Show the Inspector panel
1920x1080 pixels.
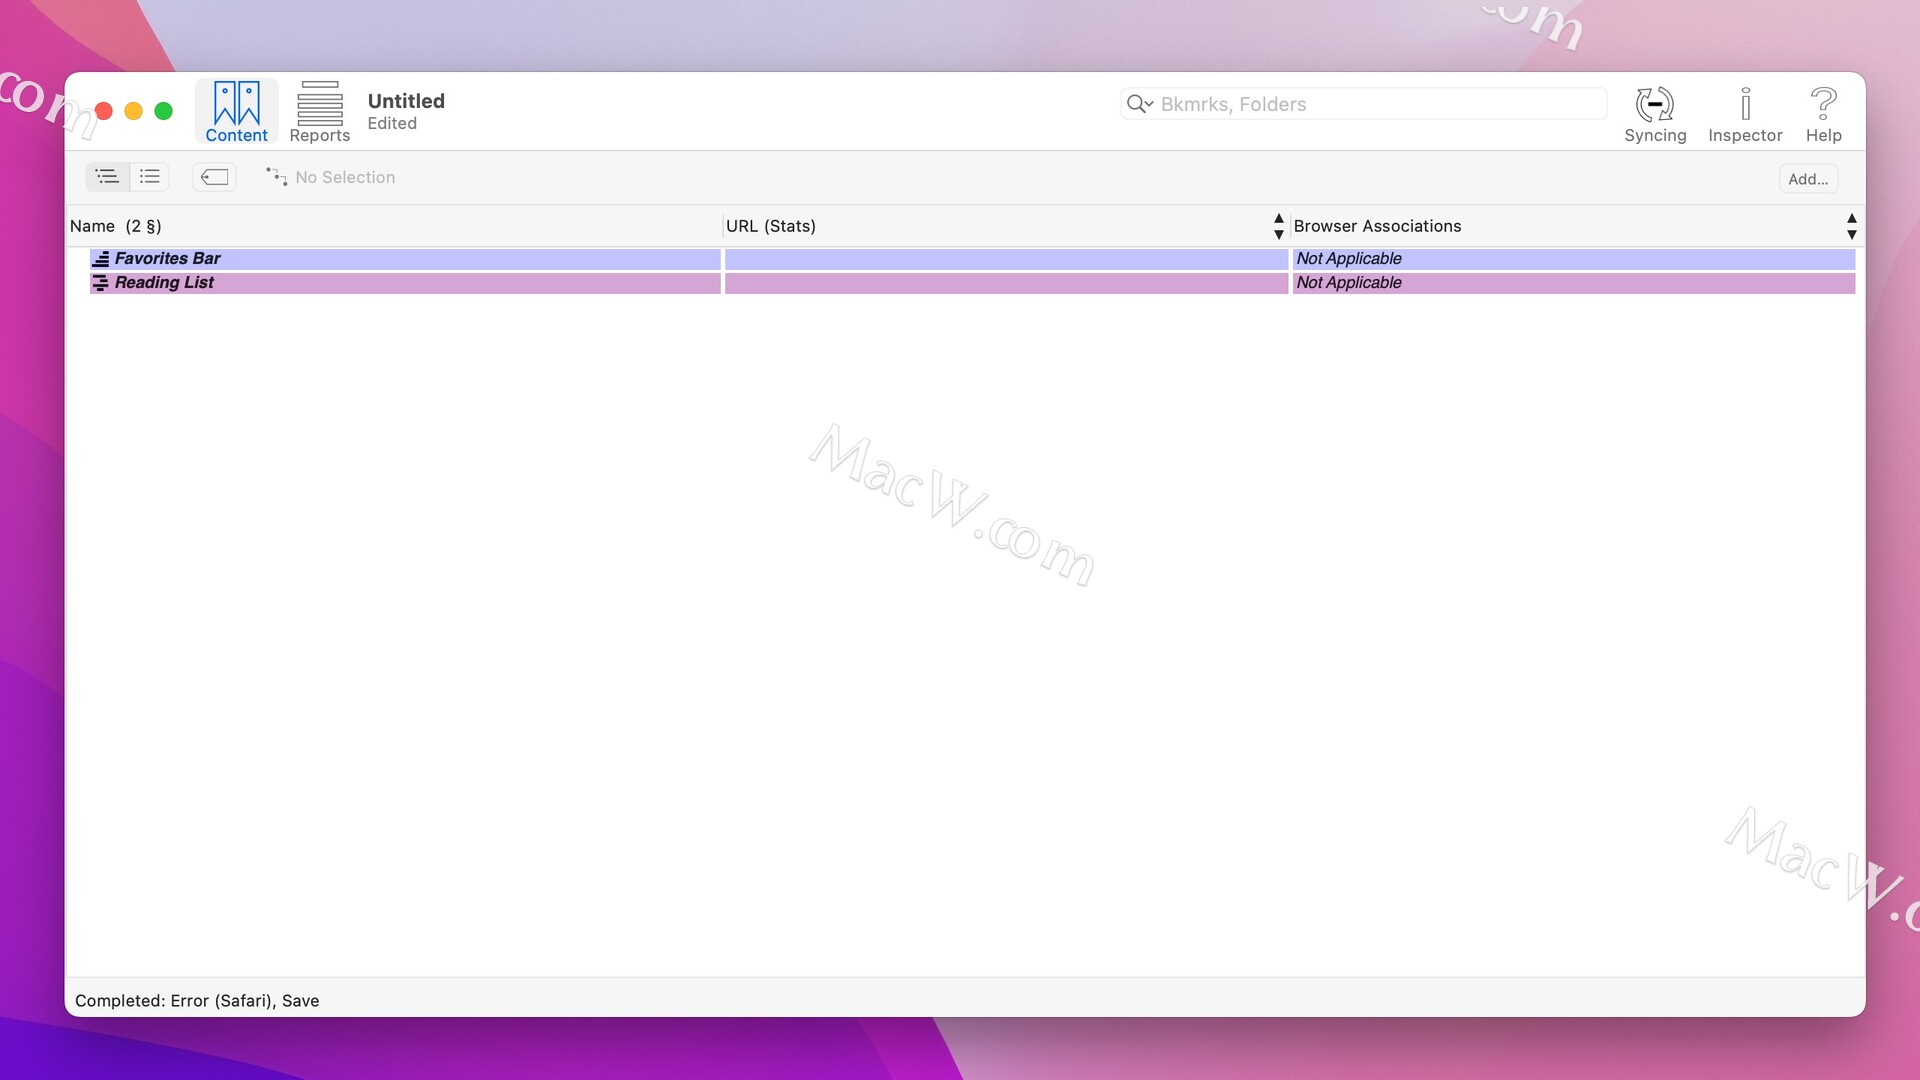point(1745,113)
